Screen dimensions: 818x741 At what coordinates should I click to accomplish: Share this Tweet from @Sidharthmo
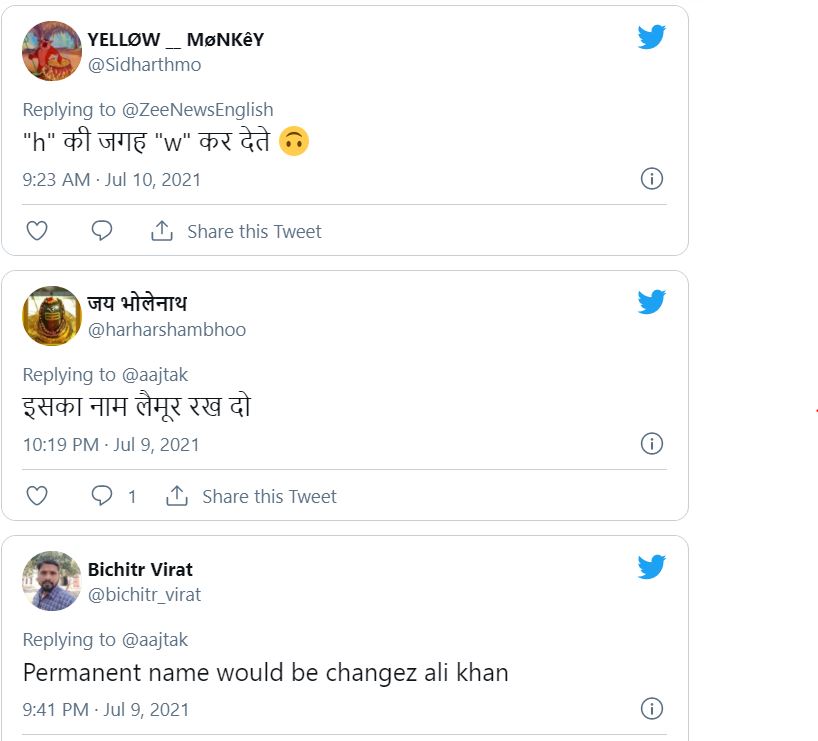(x=236, y=231)
